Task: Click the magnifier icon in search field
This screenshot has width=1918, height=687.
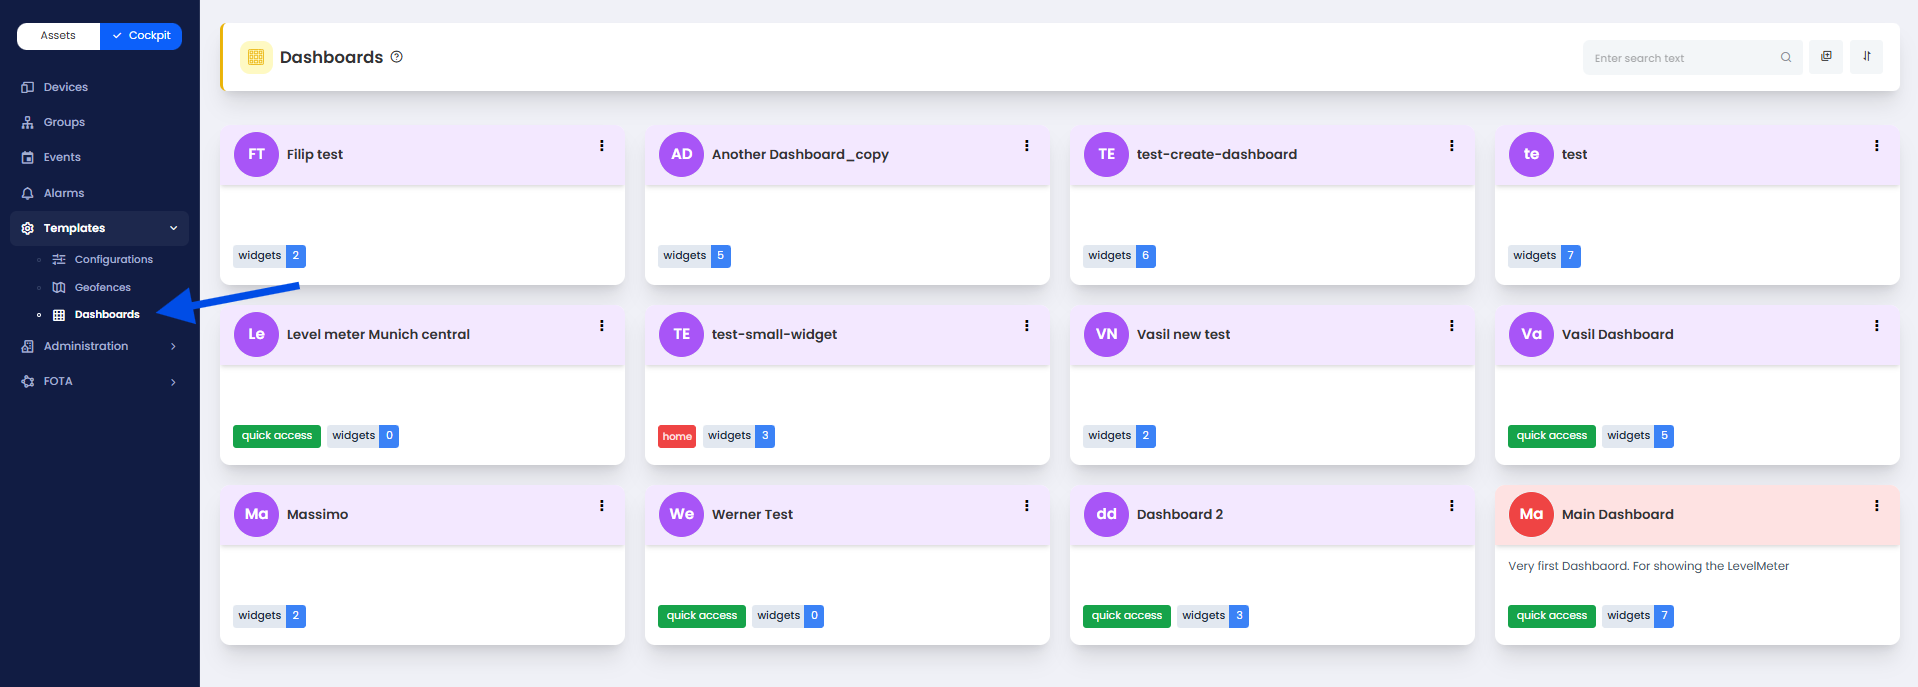Action: tap(1786, 58)
